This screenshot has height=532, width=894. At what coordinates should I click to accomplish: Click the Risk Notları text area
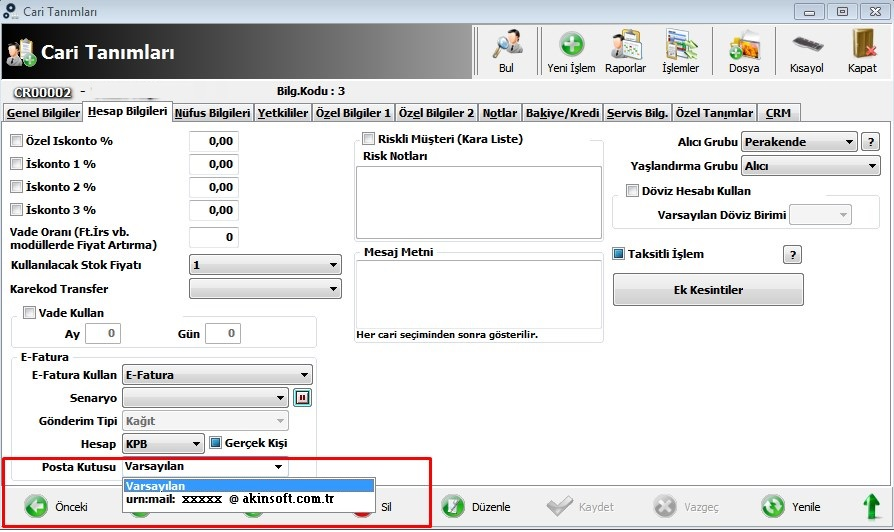[x=479, y=202]
